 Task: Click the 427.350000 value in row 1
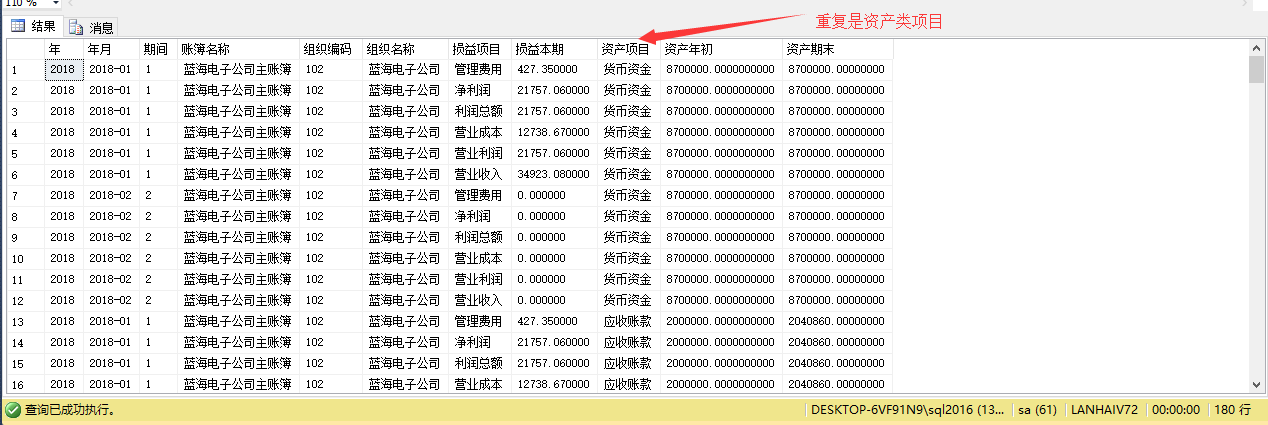[555, 69]
